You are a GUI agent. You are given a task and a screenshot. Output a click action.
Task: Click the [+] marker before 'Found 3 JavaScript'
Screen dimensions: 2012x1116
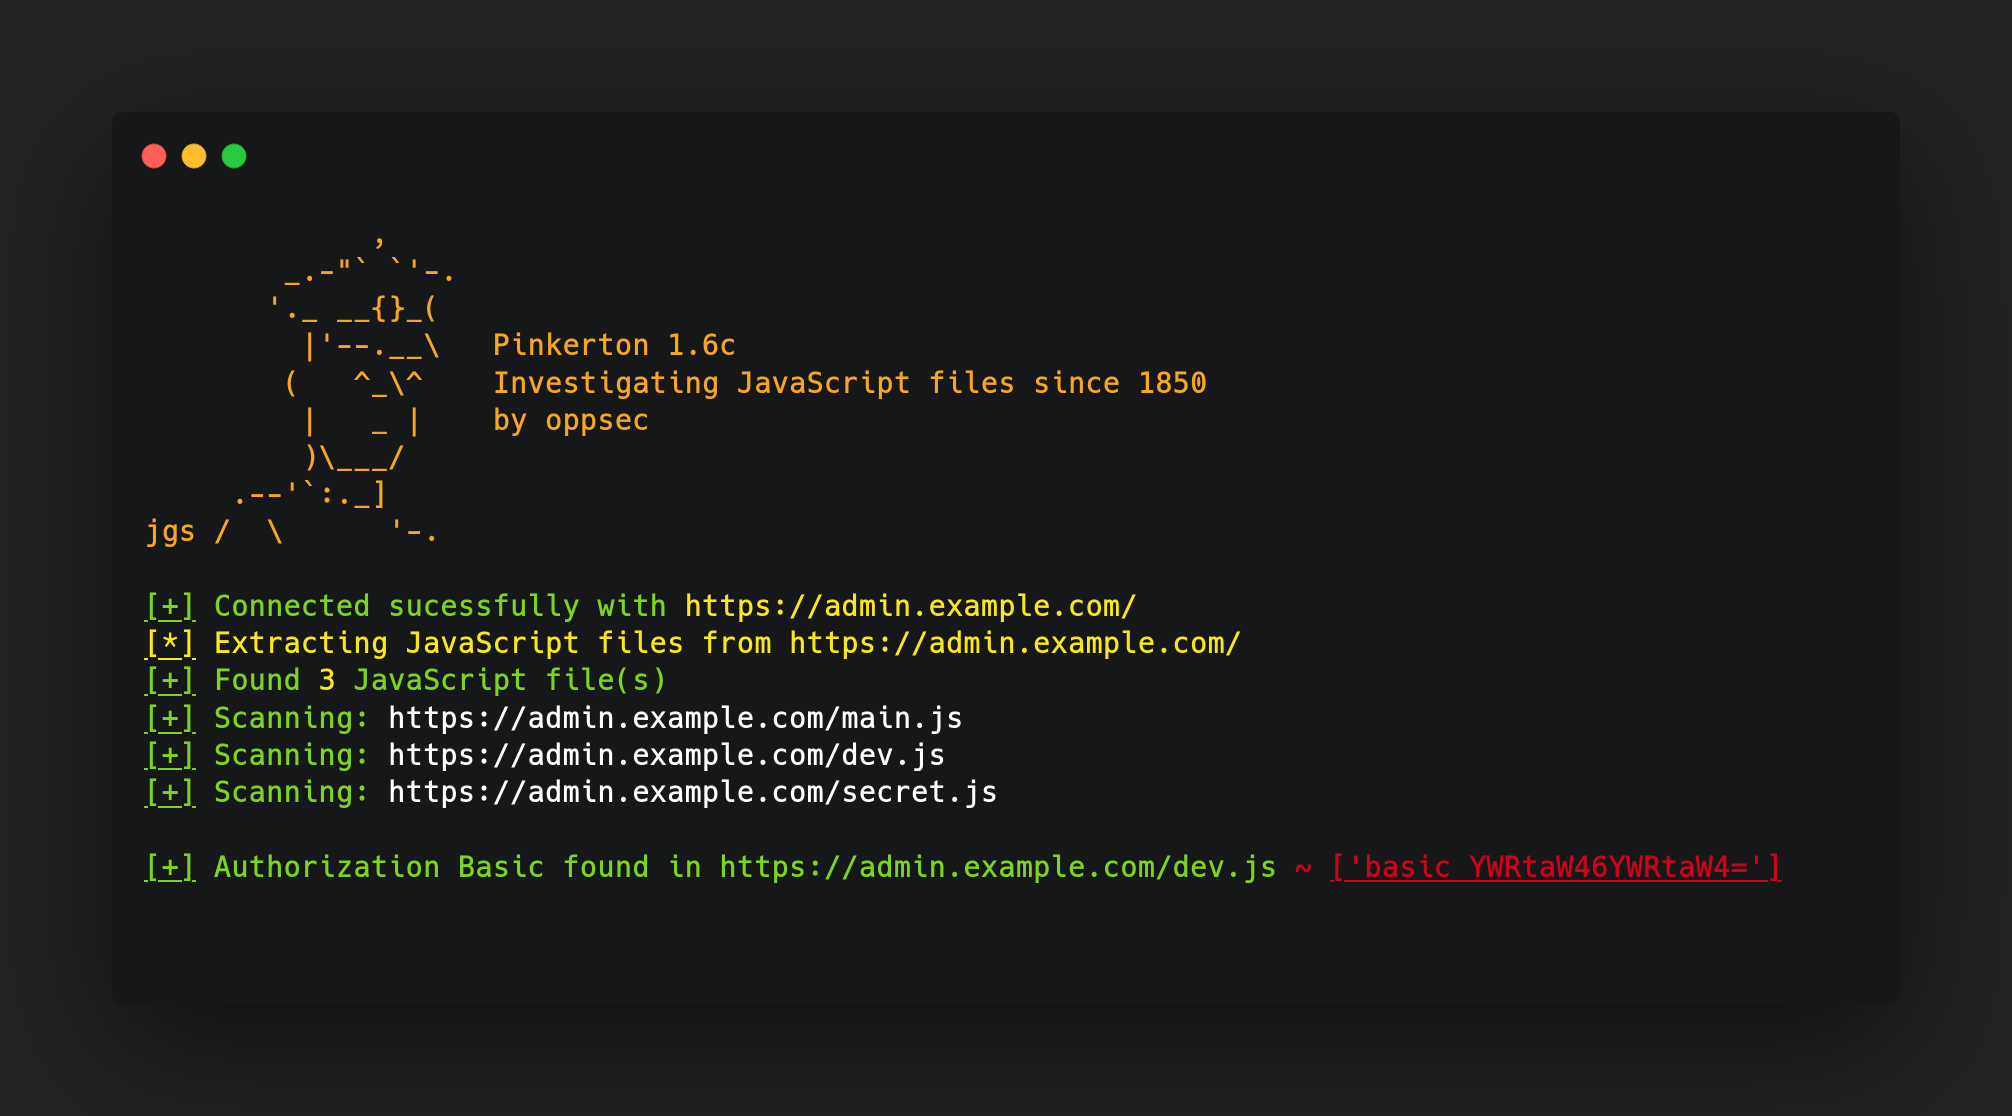(170, 680)
